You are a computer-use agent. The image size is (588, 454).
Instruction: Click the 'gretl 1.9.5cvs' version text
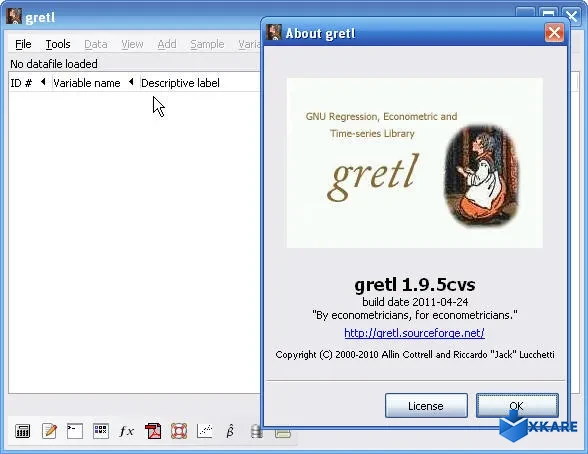[415, 285]
